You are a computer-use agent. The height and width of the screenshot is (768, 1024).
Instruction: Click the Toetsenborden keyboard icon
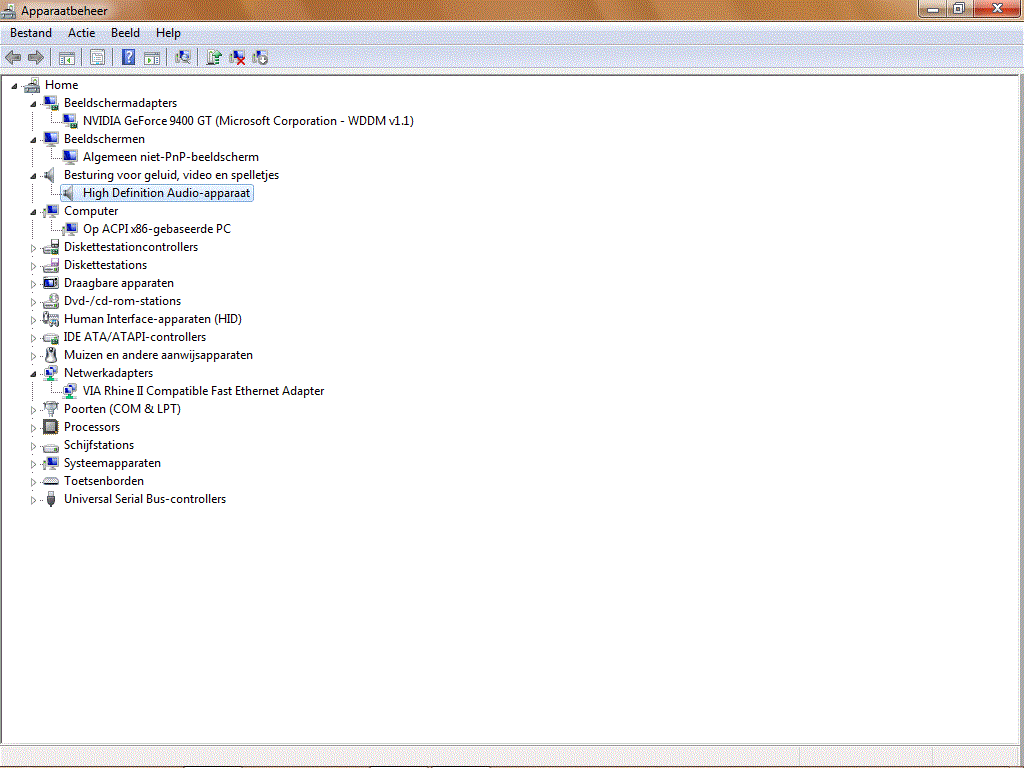(x=51, y=481)
